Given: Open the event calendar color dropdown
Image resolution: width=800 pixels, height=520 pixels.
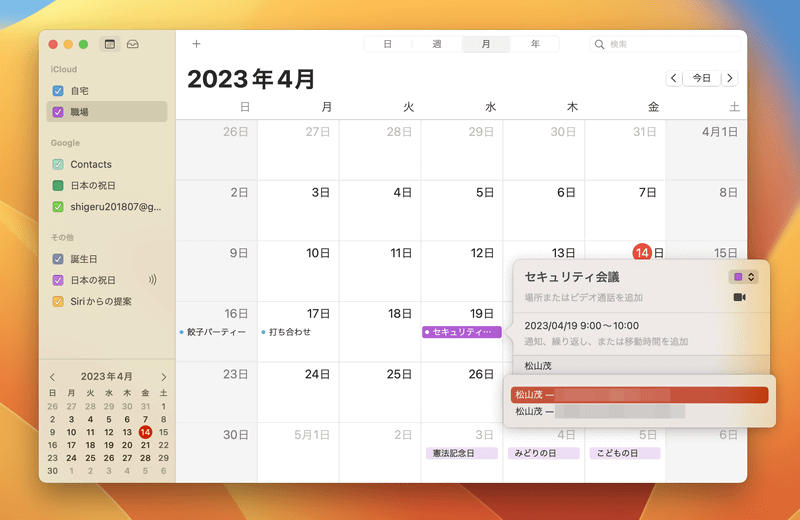Looking at the screenshot, I should 743,277.
